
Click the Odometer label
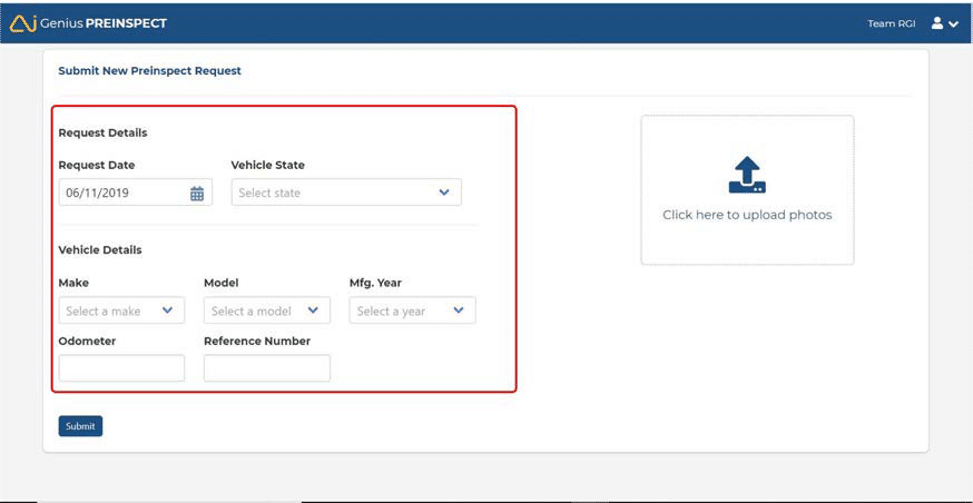click(x=87, y=341)
